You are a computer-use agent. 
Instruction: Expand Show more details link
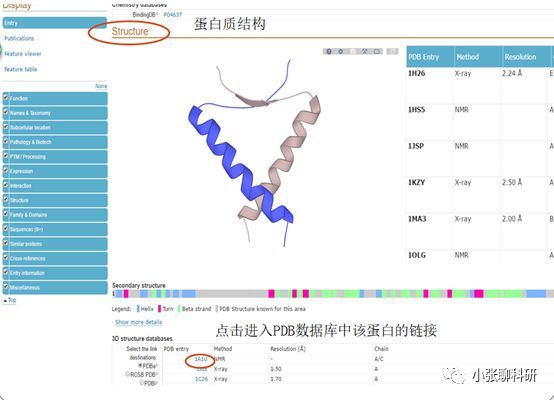point(138,322)
